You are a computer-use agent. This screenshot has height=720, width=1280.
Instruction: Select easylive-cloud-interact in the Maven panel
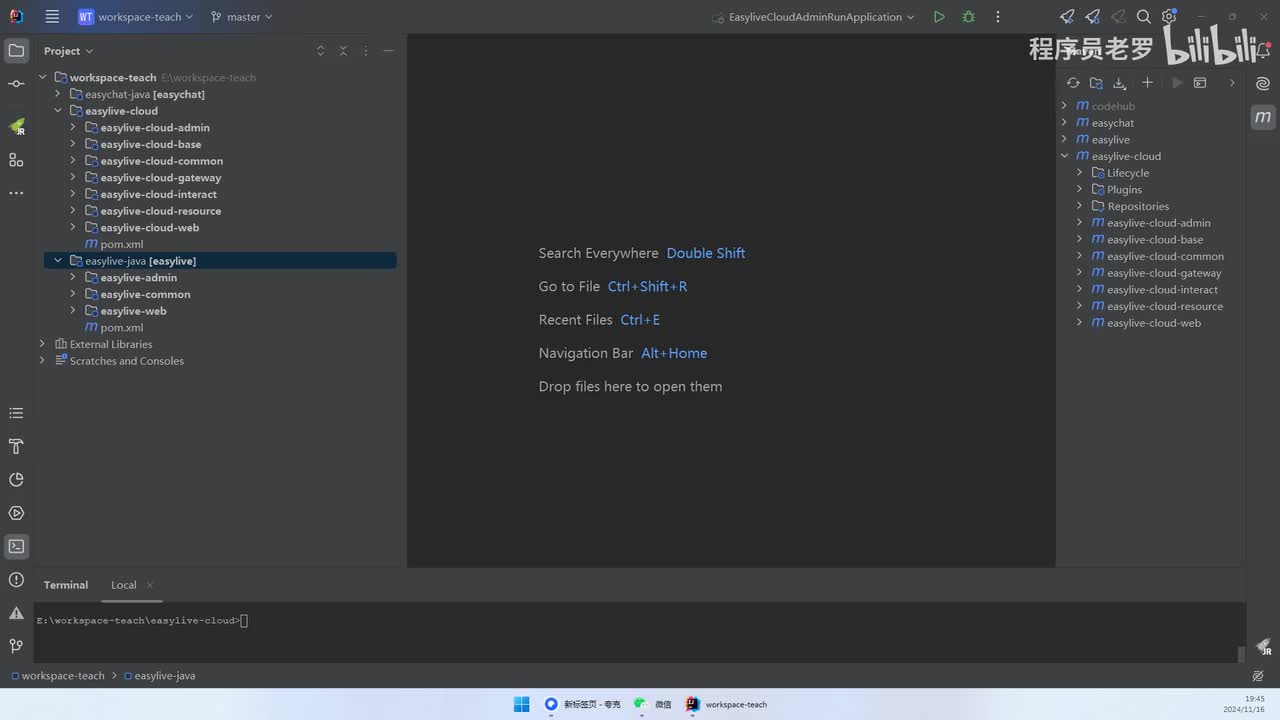(1162, 290)
